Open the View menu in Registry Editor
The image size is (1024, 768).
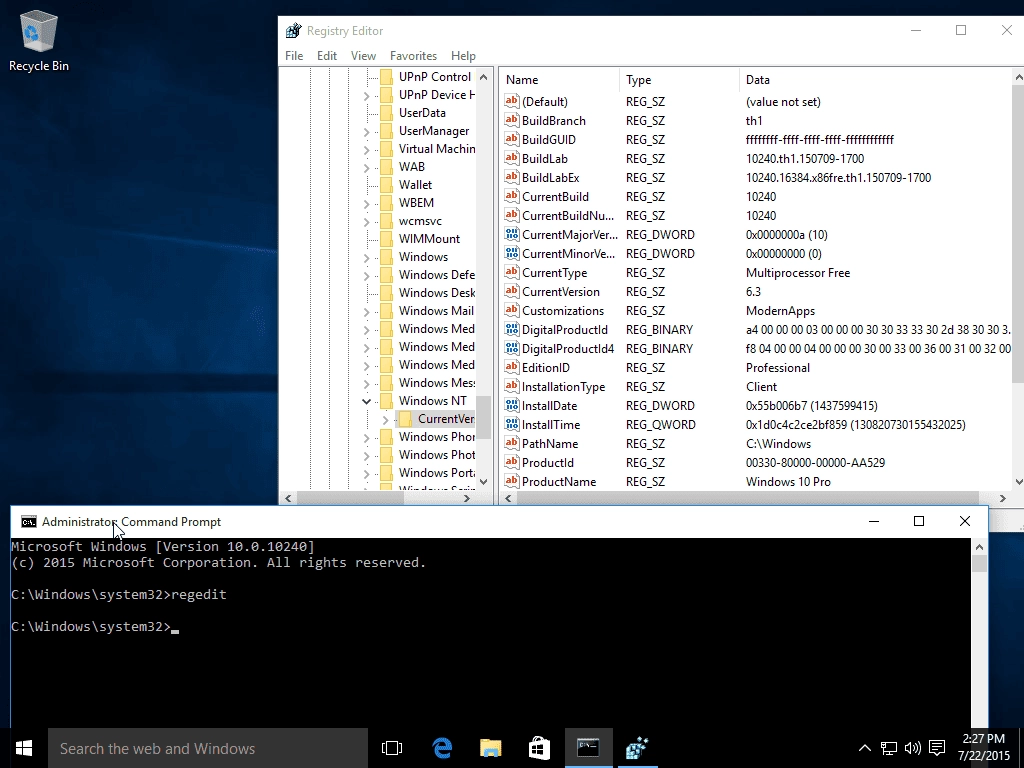[363, 56]
